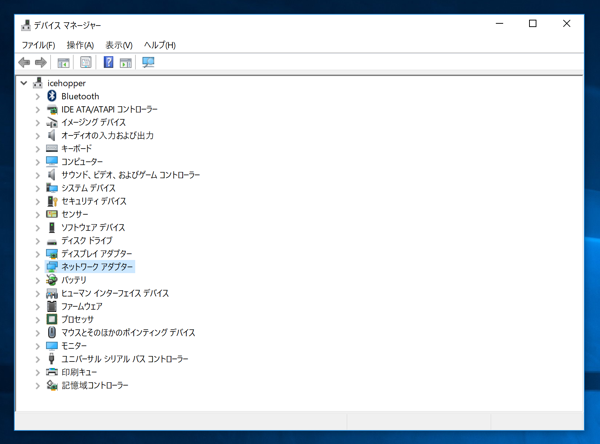Expand the ディスプレイ アダプター chevron
This screenshot has height=444, width=600.
38,254
